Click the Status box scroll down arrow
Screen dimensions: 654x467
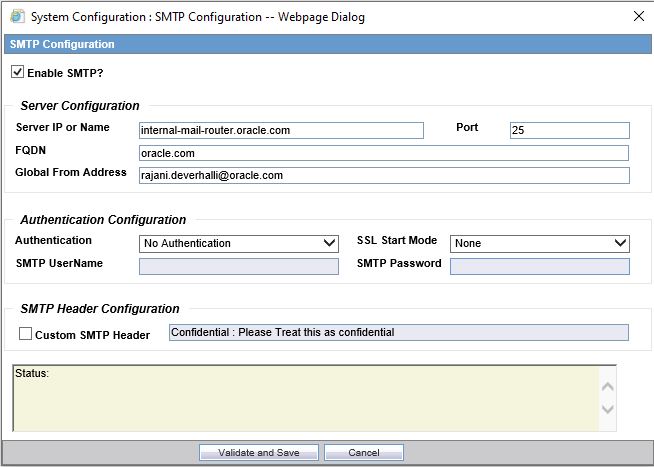[x=608, y=409]
